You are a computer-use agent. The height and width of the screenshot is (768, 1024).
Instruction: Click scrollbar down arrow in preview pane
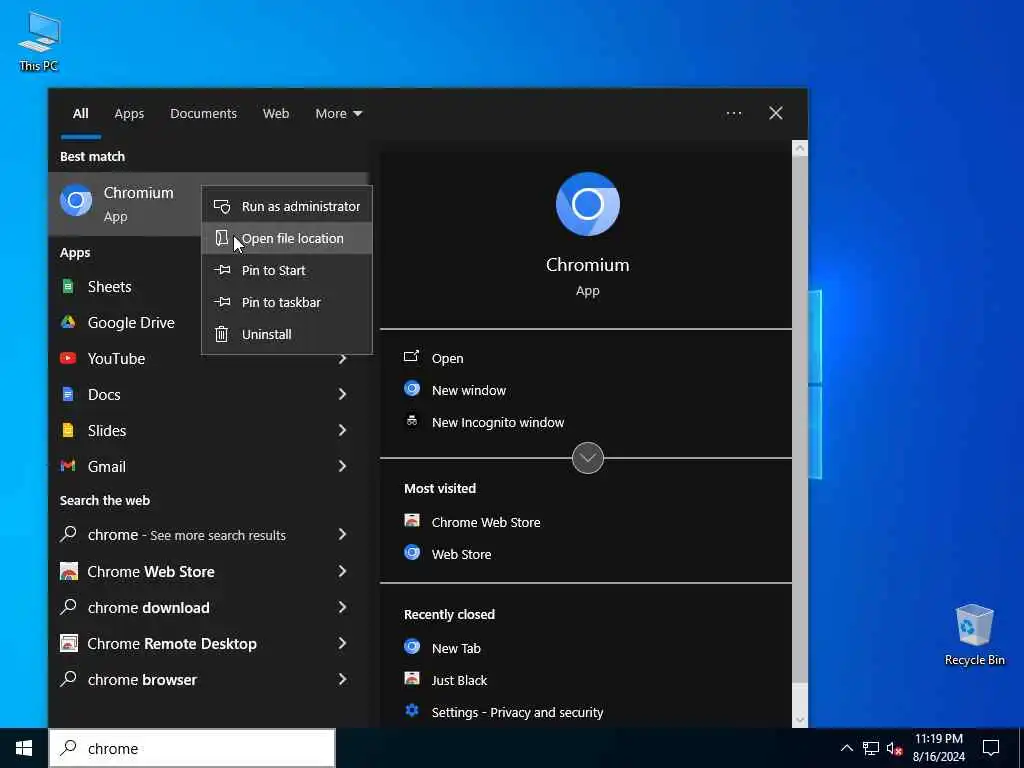tap(800, 720)
